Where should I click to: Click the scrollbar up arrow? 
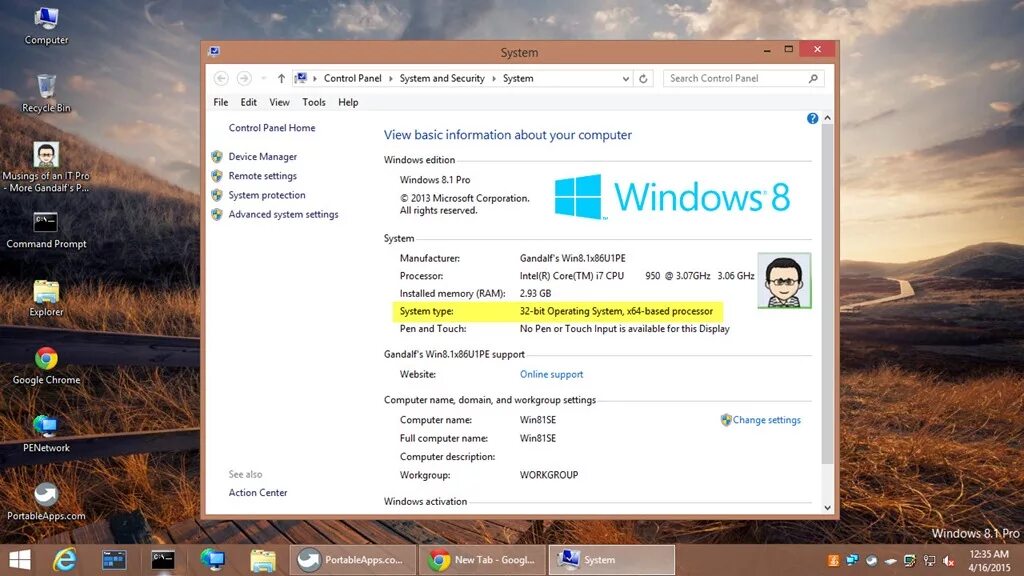[x=827, y=118]
